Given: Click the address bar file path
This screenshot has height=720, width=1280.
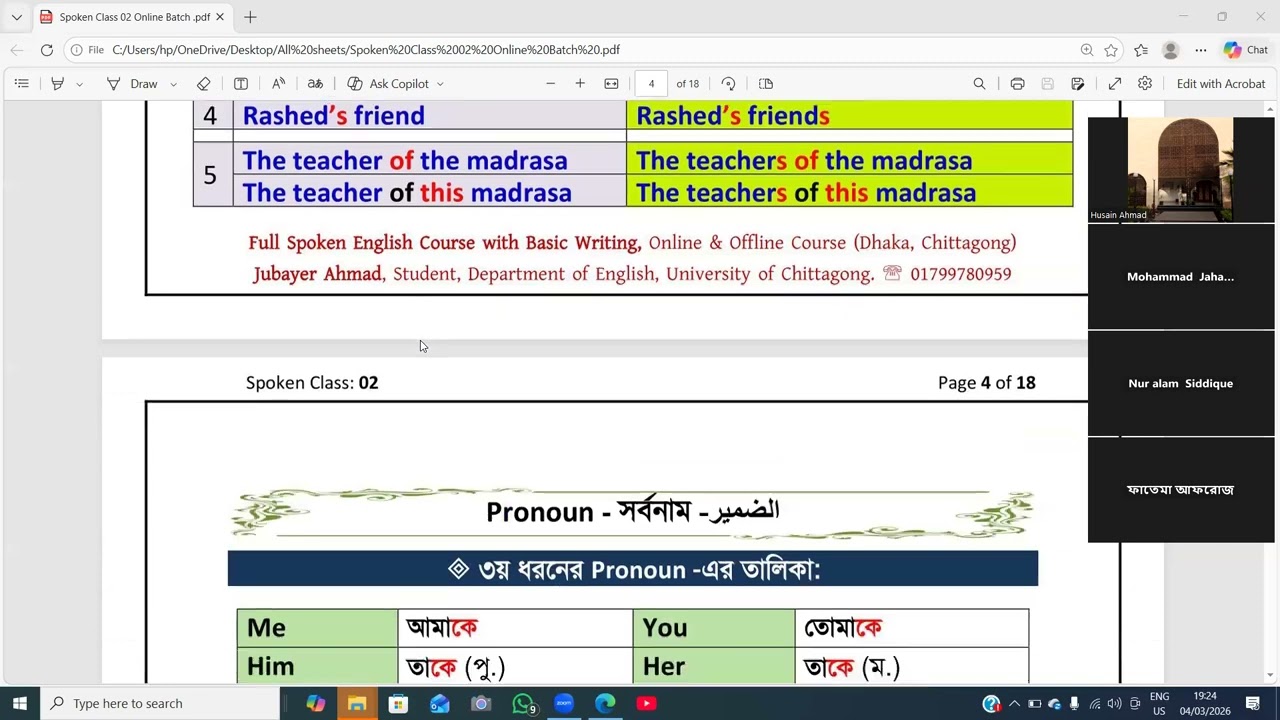Looking at the screenshot, I should [x=366, y=50].
